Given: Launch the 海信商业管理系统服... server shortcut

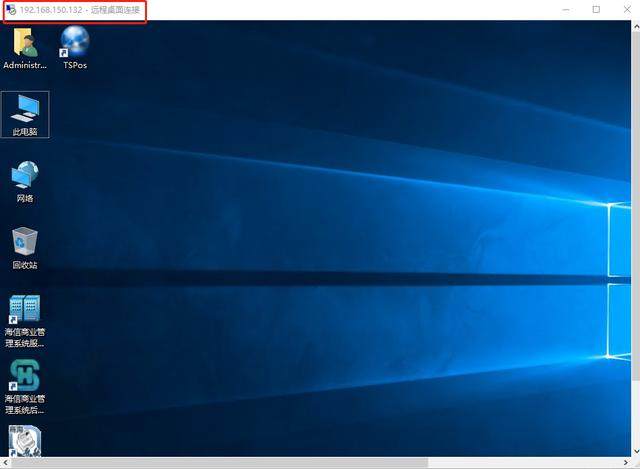Looking at the screenshot, I should pyautogui.click(x=25, y=321).
